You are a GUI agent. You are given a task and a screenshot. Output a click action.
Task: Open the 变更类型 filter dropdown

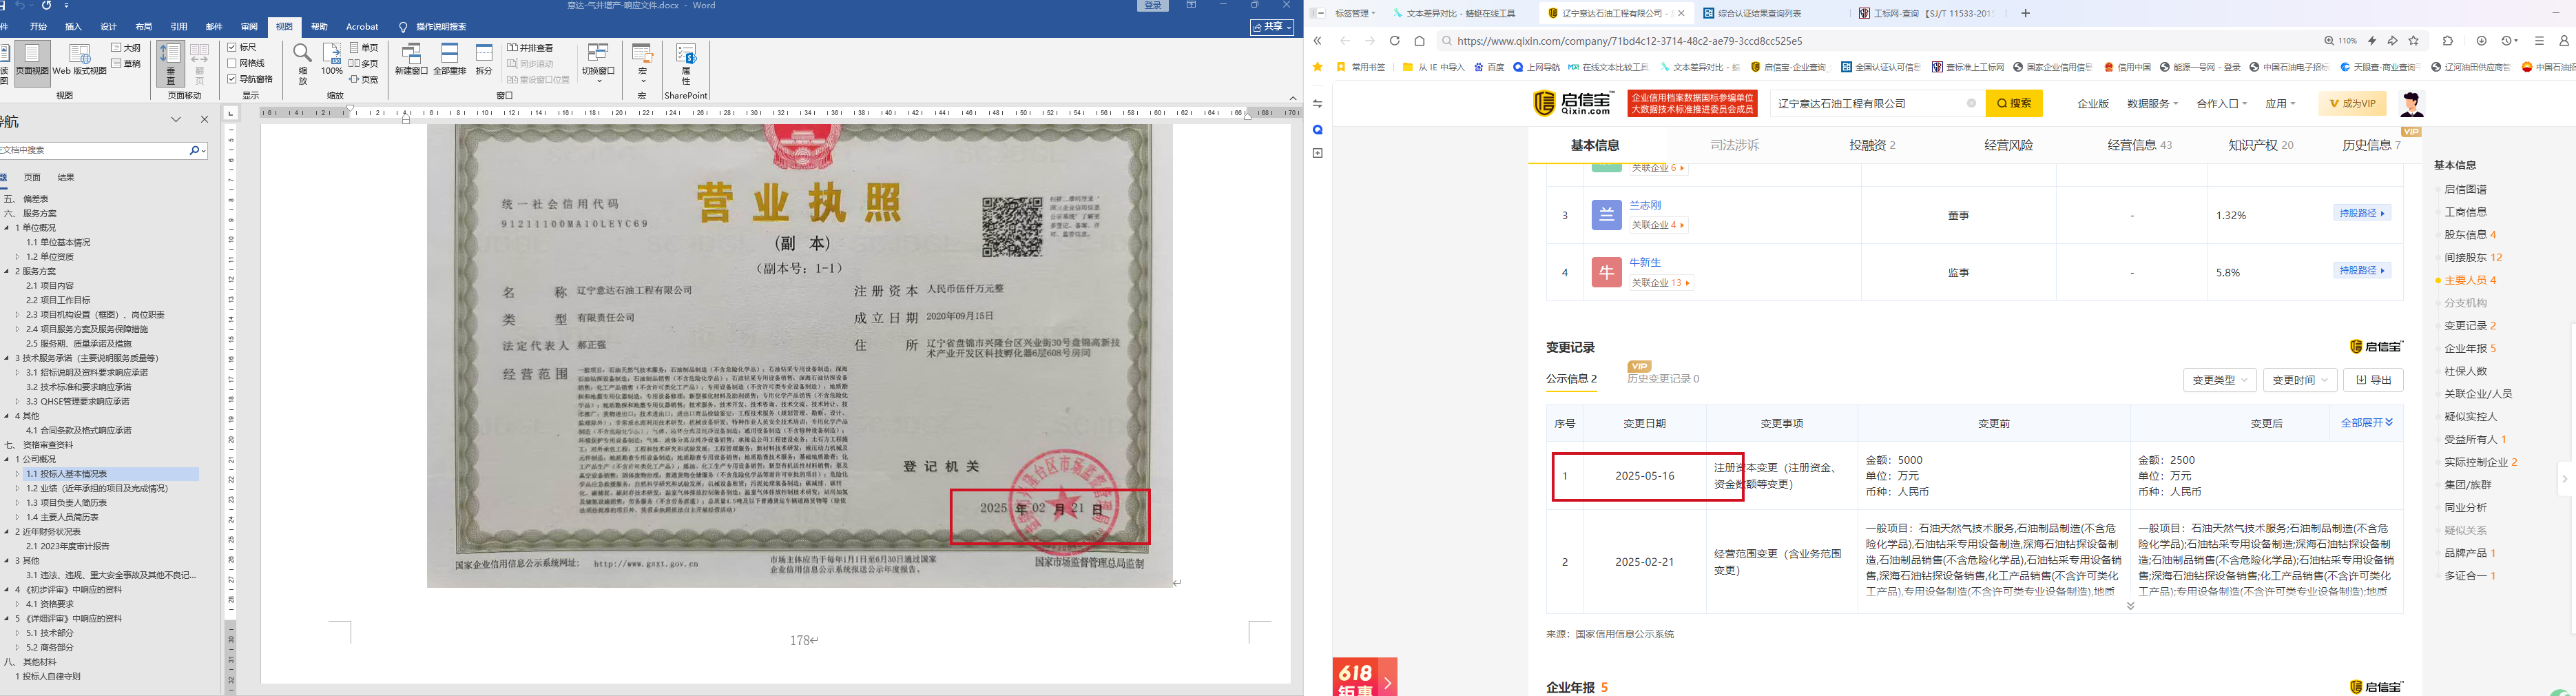2219,380
